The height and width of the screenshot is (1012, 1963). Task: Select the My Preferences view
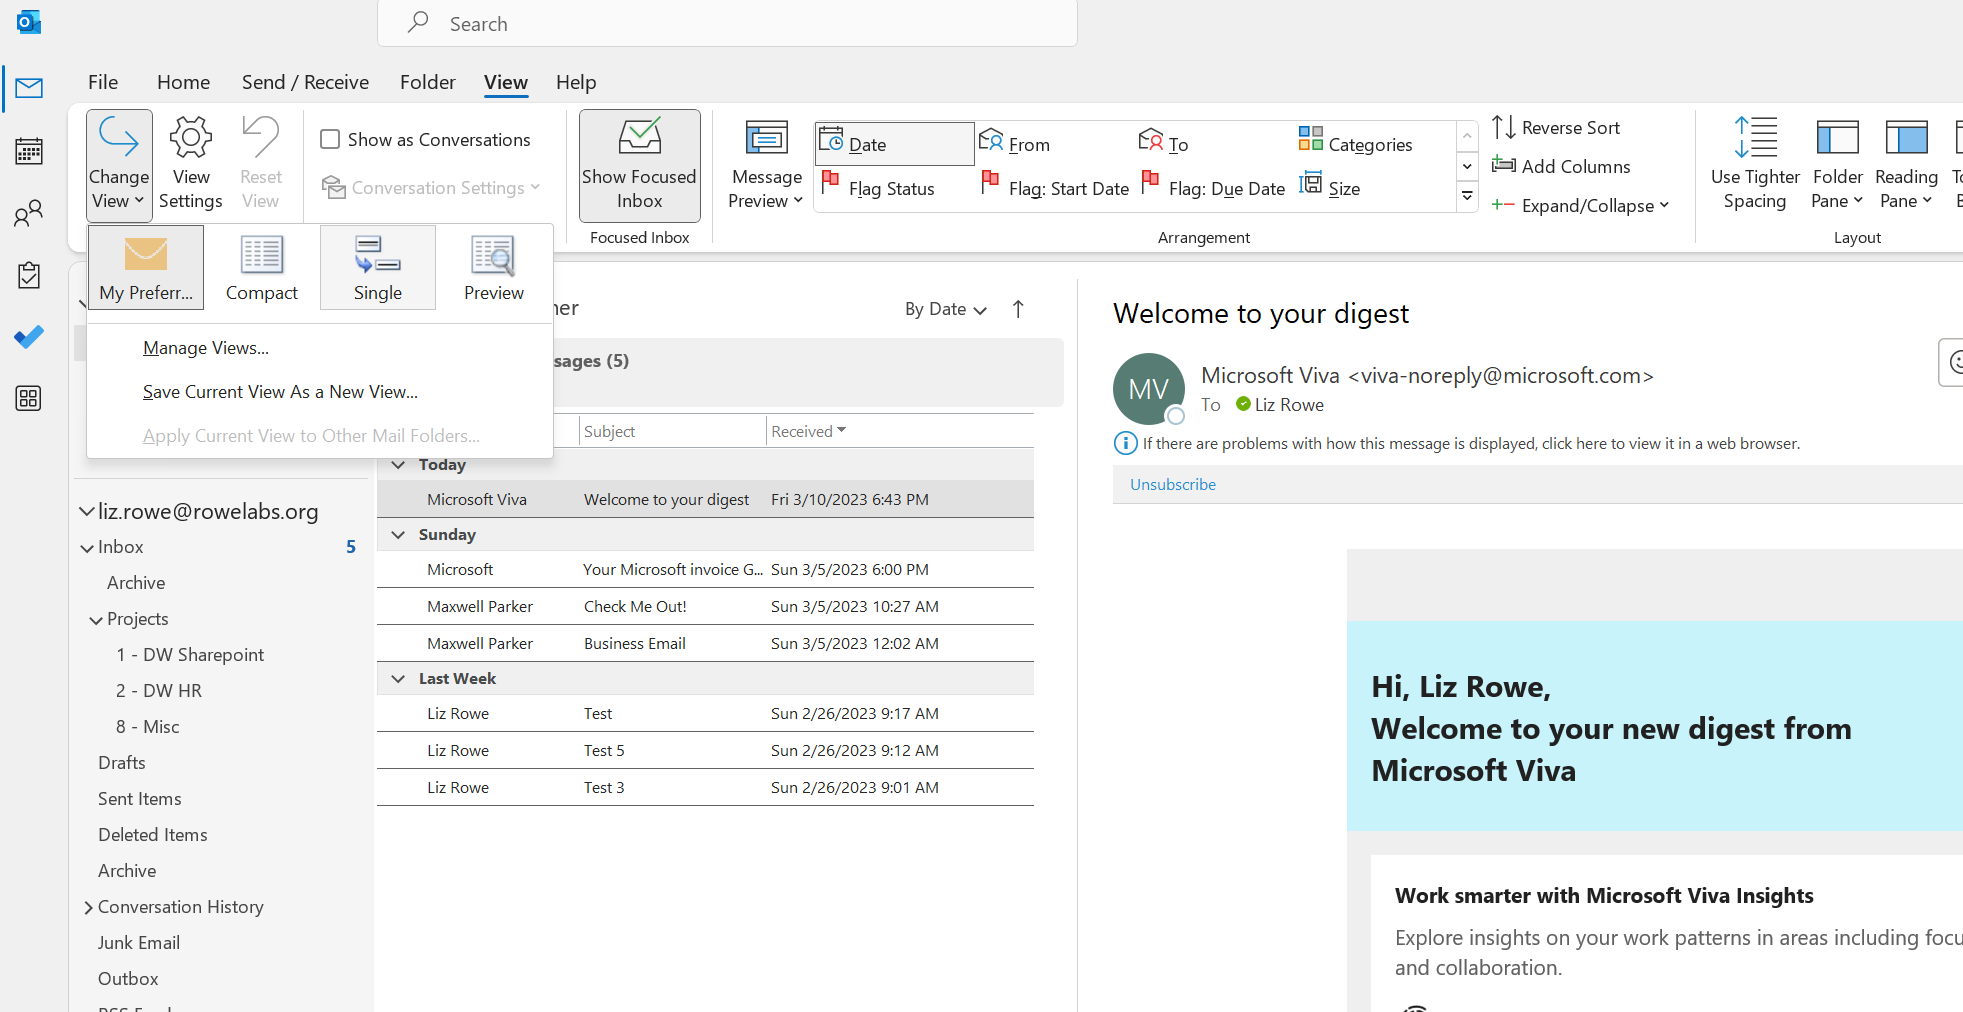pos(146,268)
